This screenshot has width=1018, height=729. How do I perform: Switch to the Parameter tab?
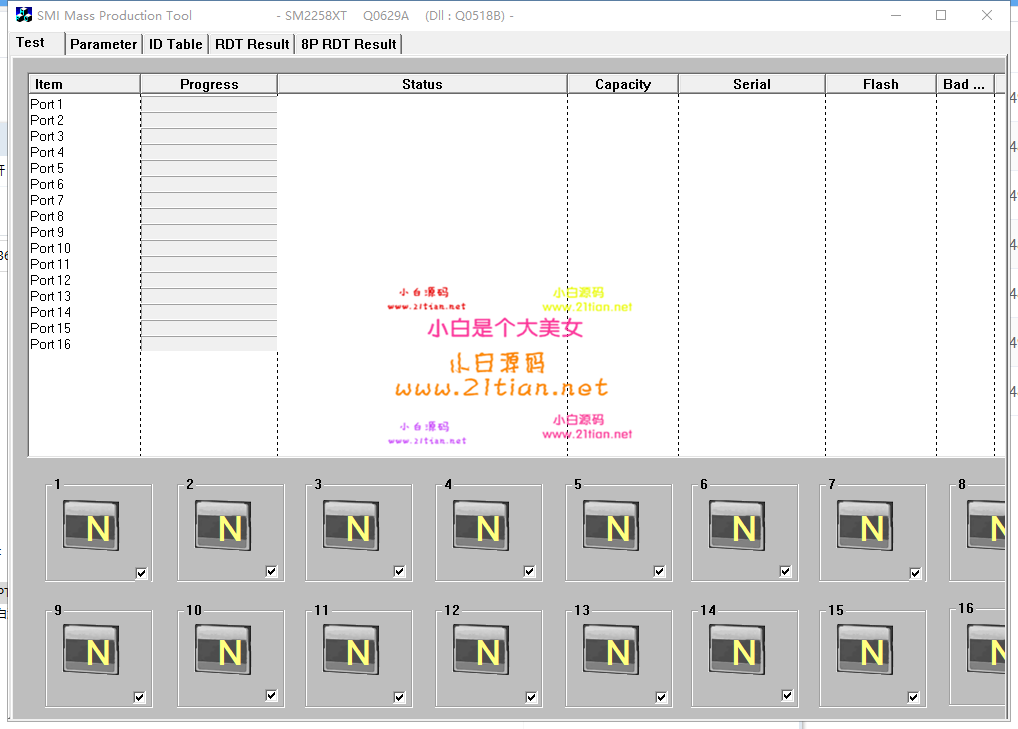coord(103,44)
